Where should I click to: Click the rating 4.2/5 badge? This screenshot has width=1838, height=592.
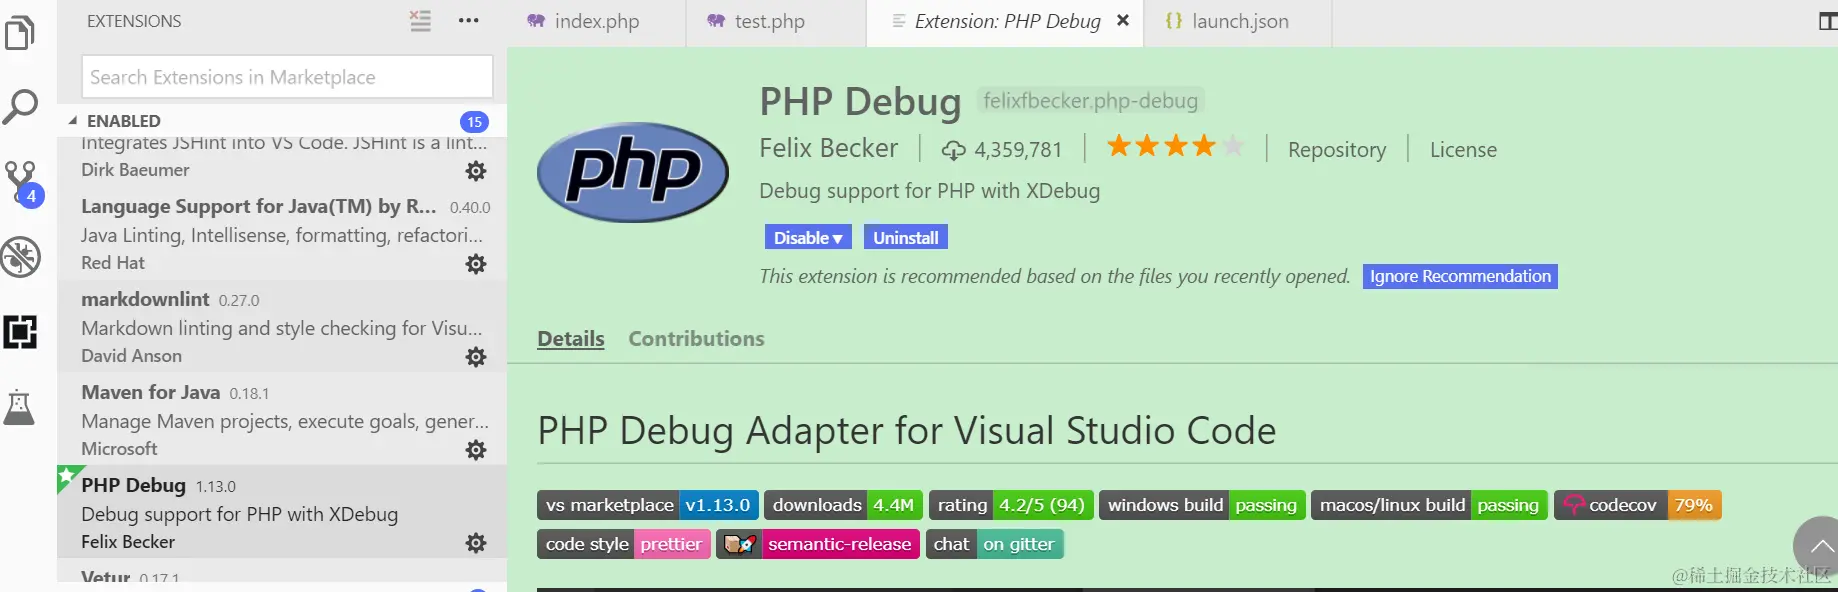[x=1011, y=505]
